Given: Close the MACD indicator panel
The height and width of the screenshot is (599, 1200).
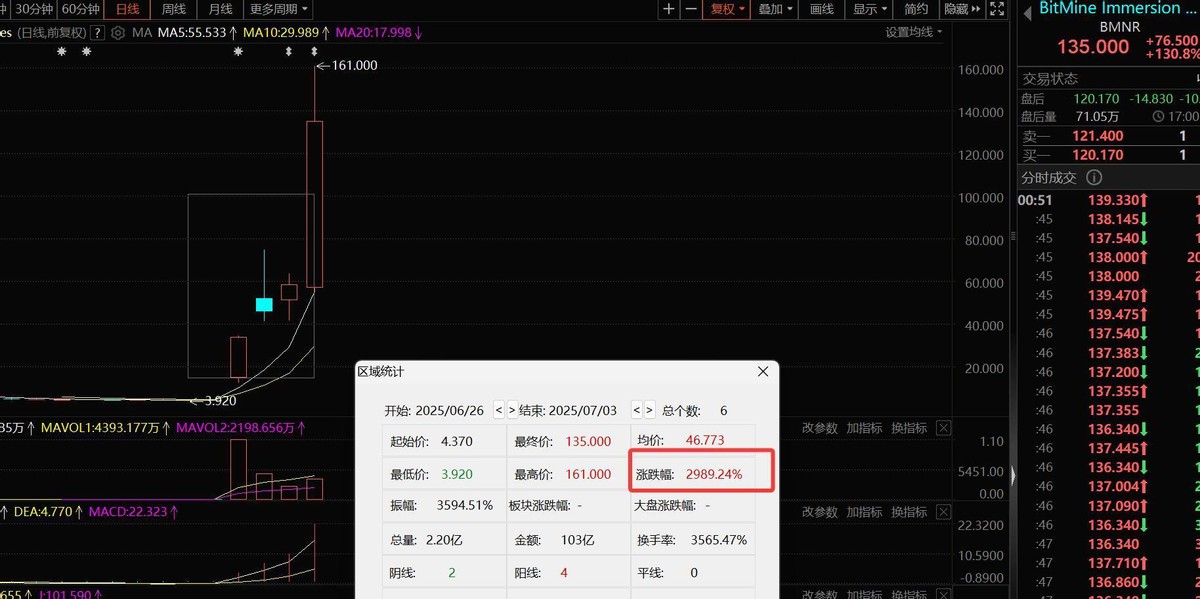Looking at the screenshot, I should (943, 512).
